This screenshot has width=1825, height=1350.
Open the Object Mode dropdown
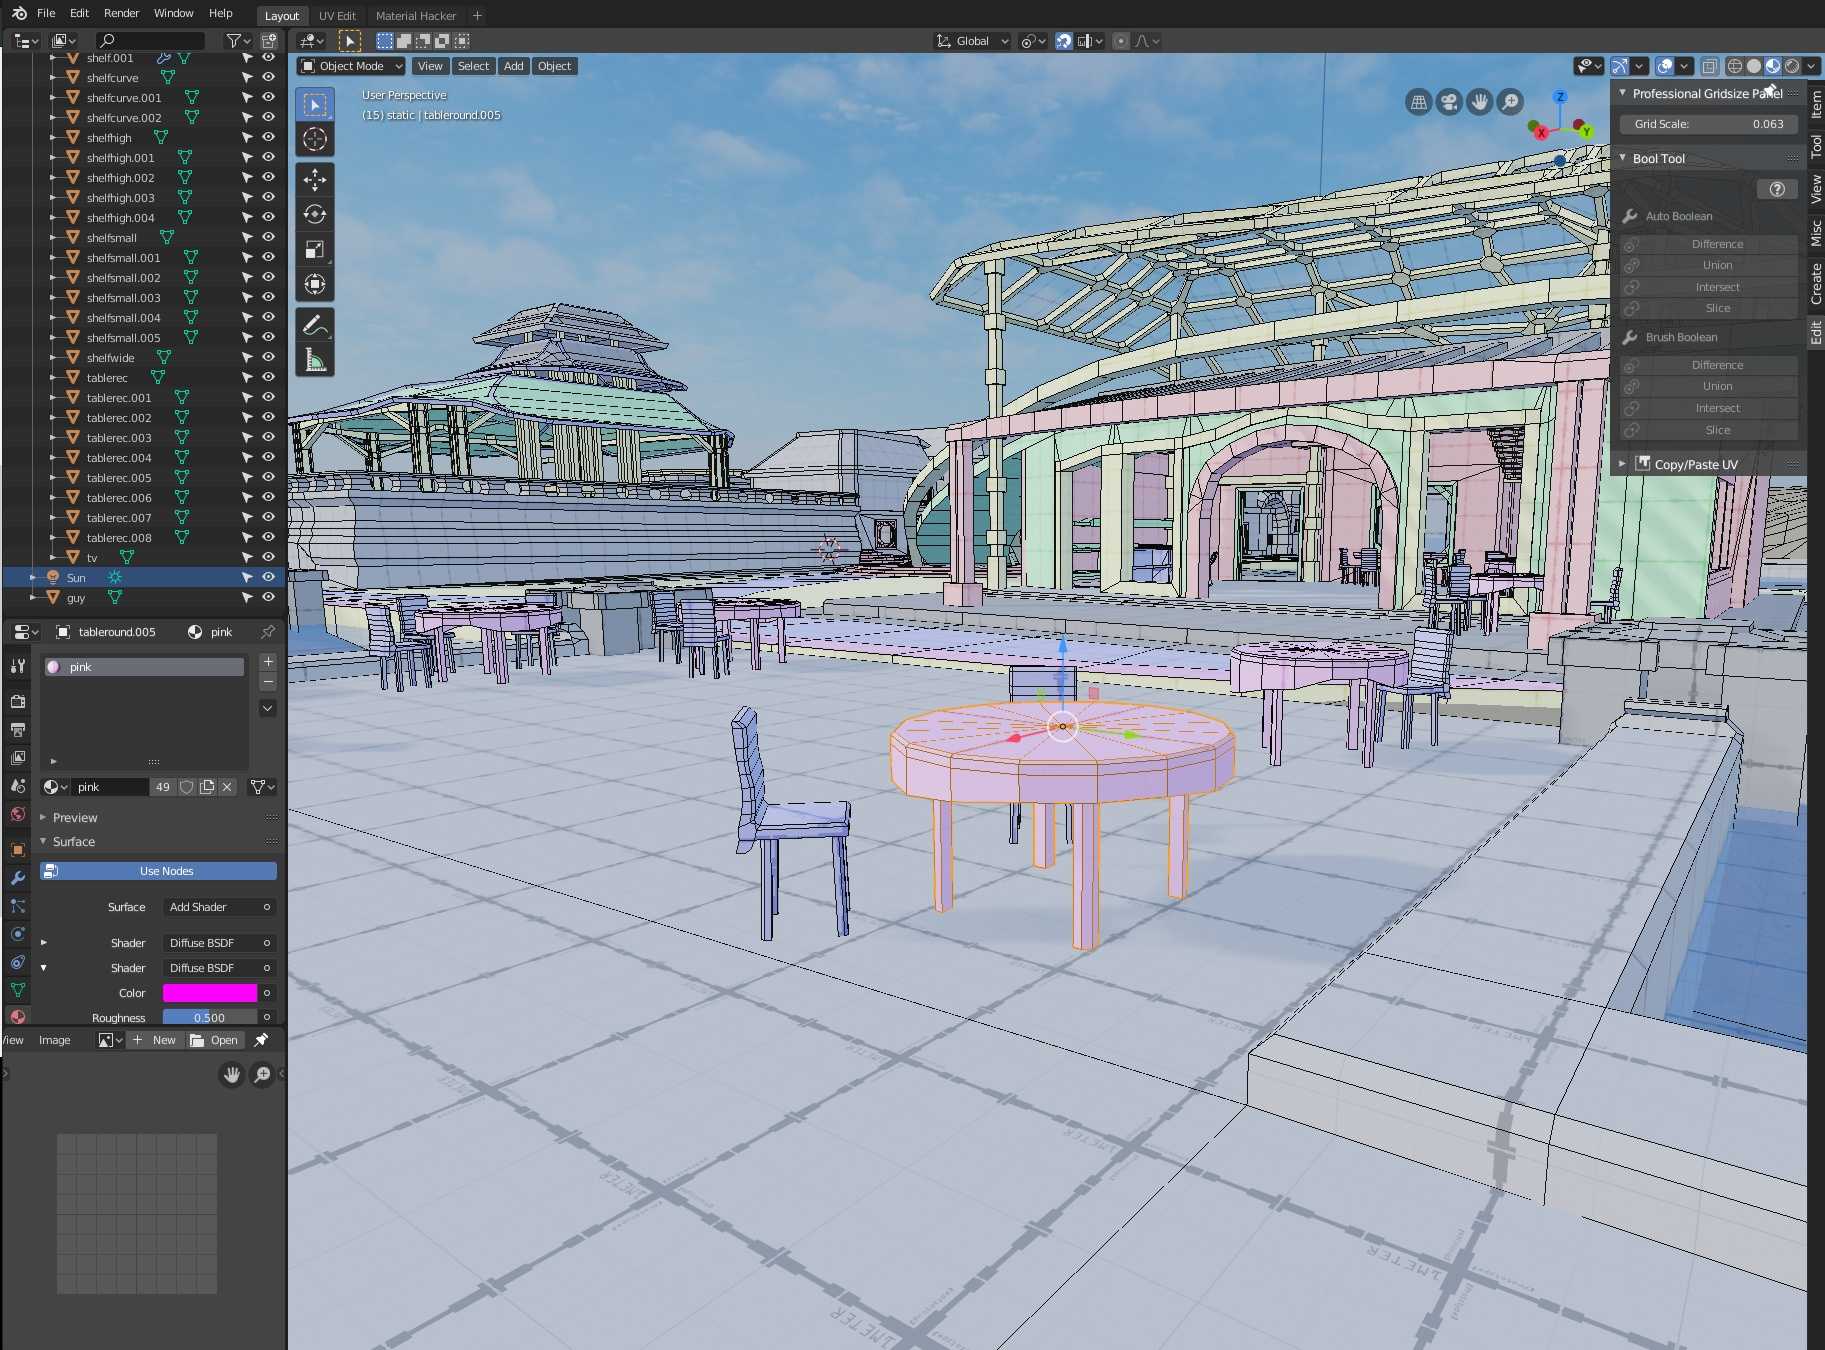click(351, 66)
